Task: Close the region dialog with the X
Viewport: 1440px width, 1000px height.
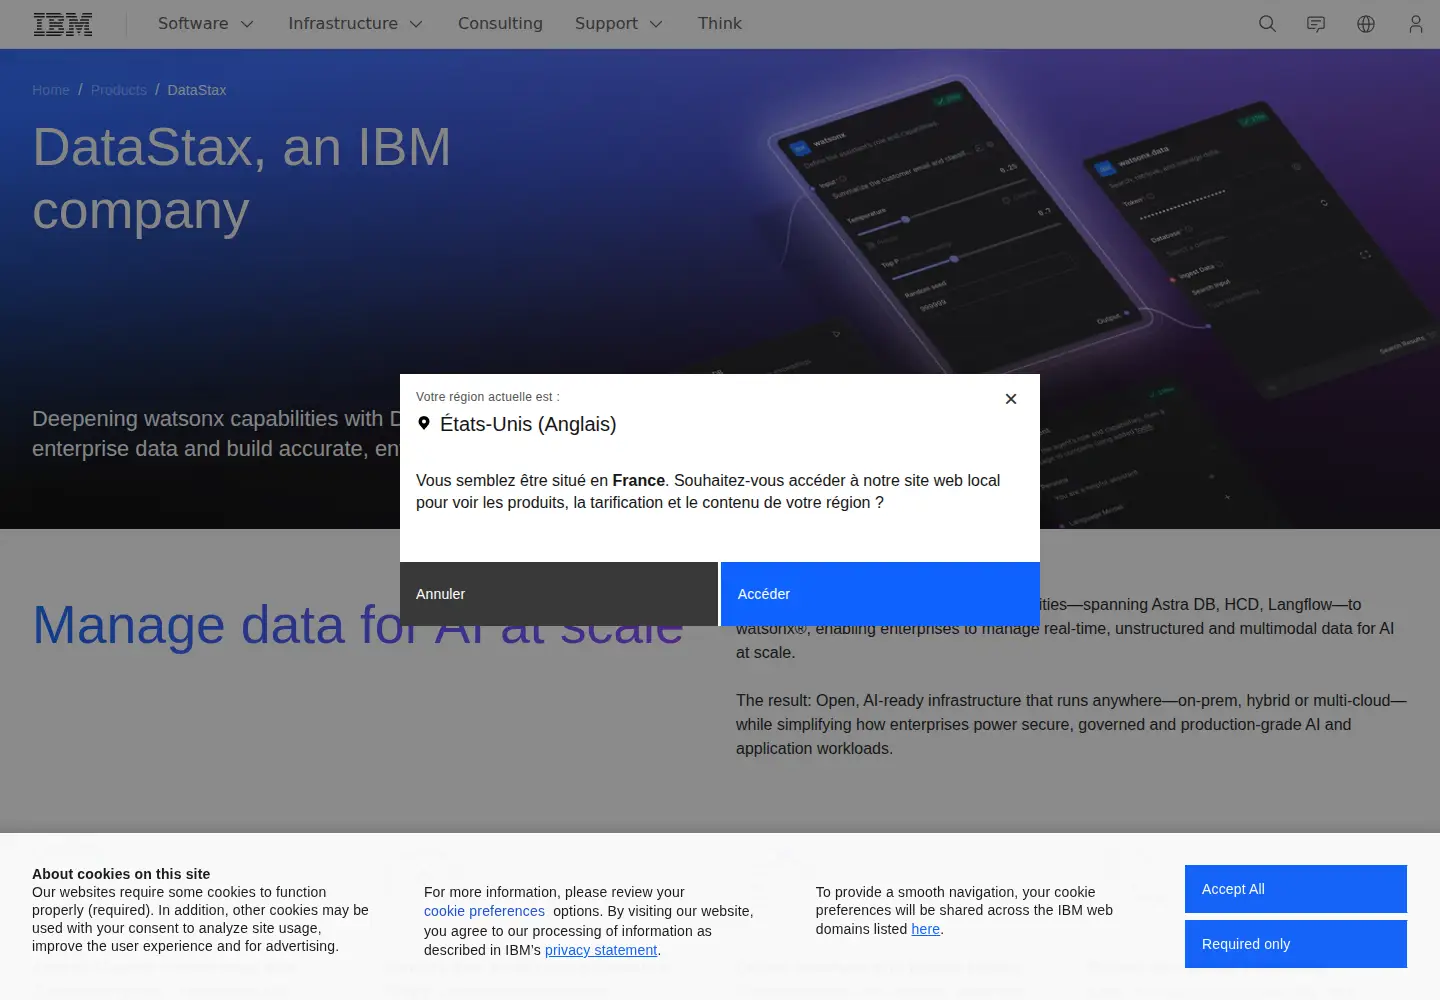Action: tap(1011, 399)
